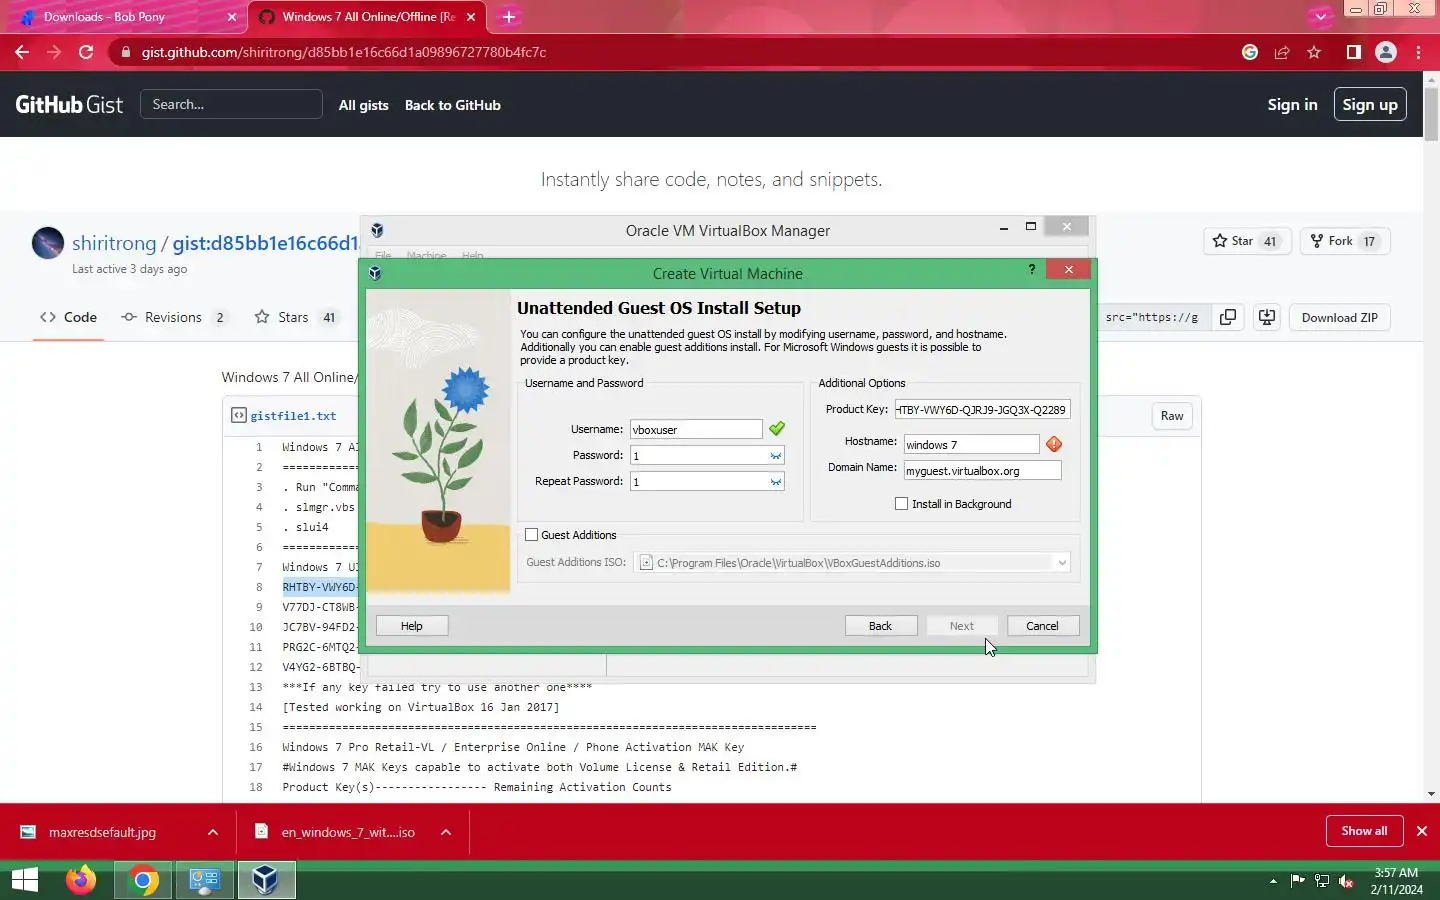Viewport: 1440px width, 900px height.
Task: Open Chrome from taskbar
Action: click(x=143, y=880)
